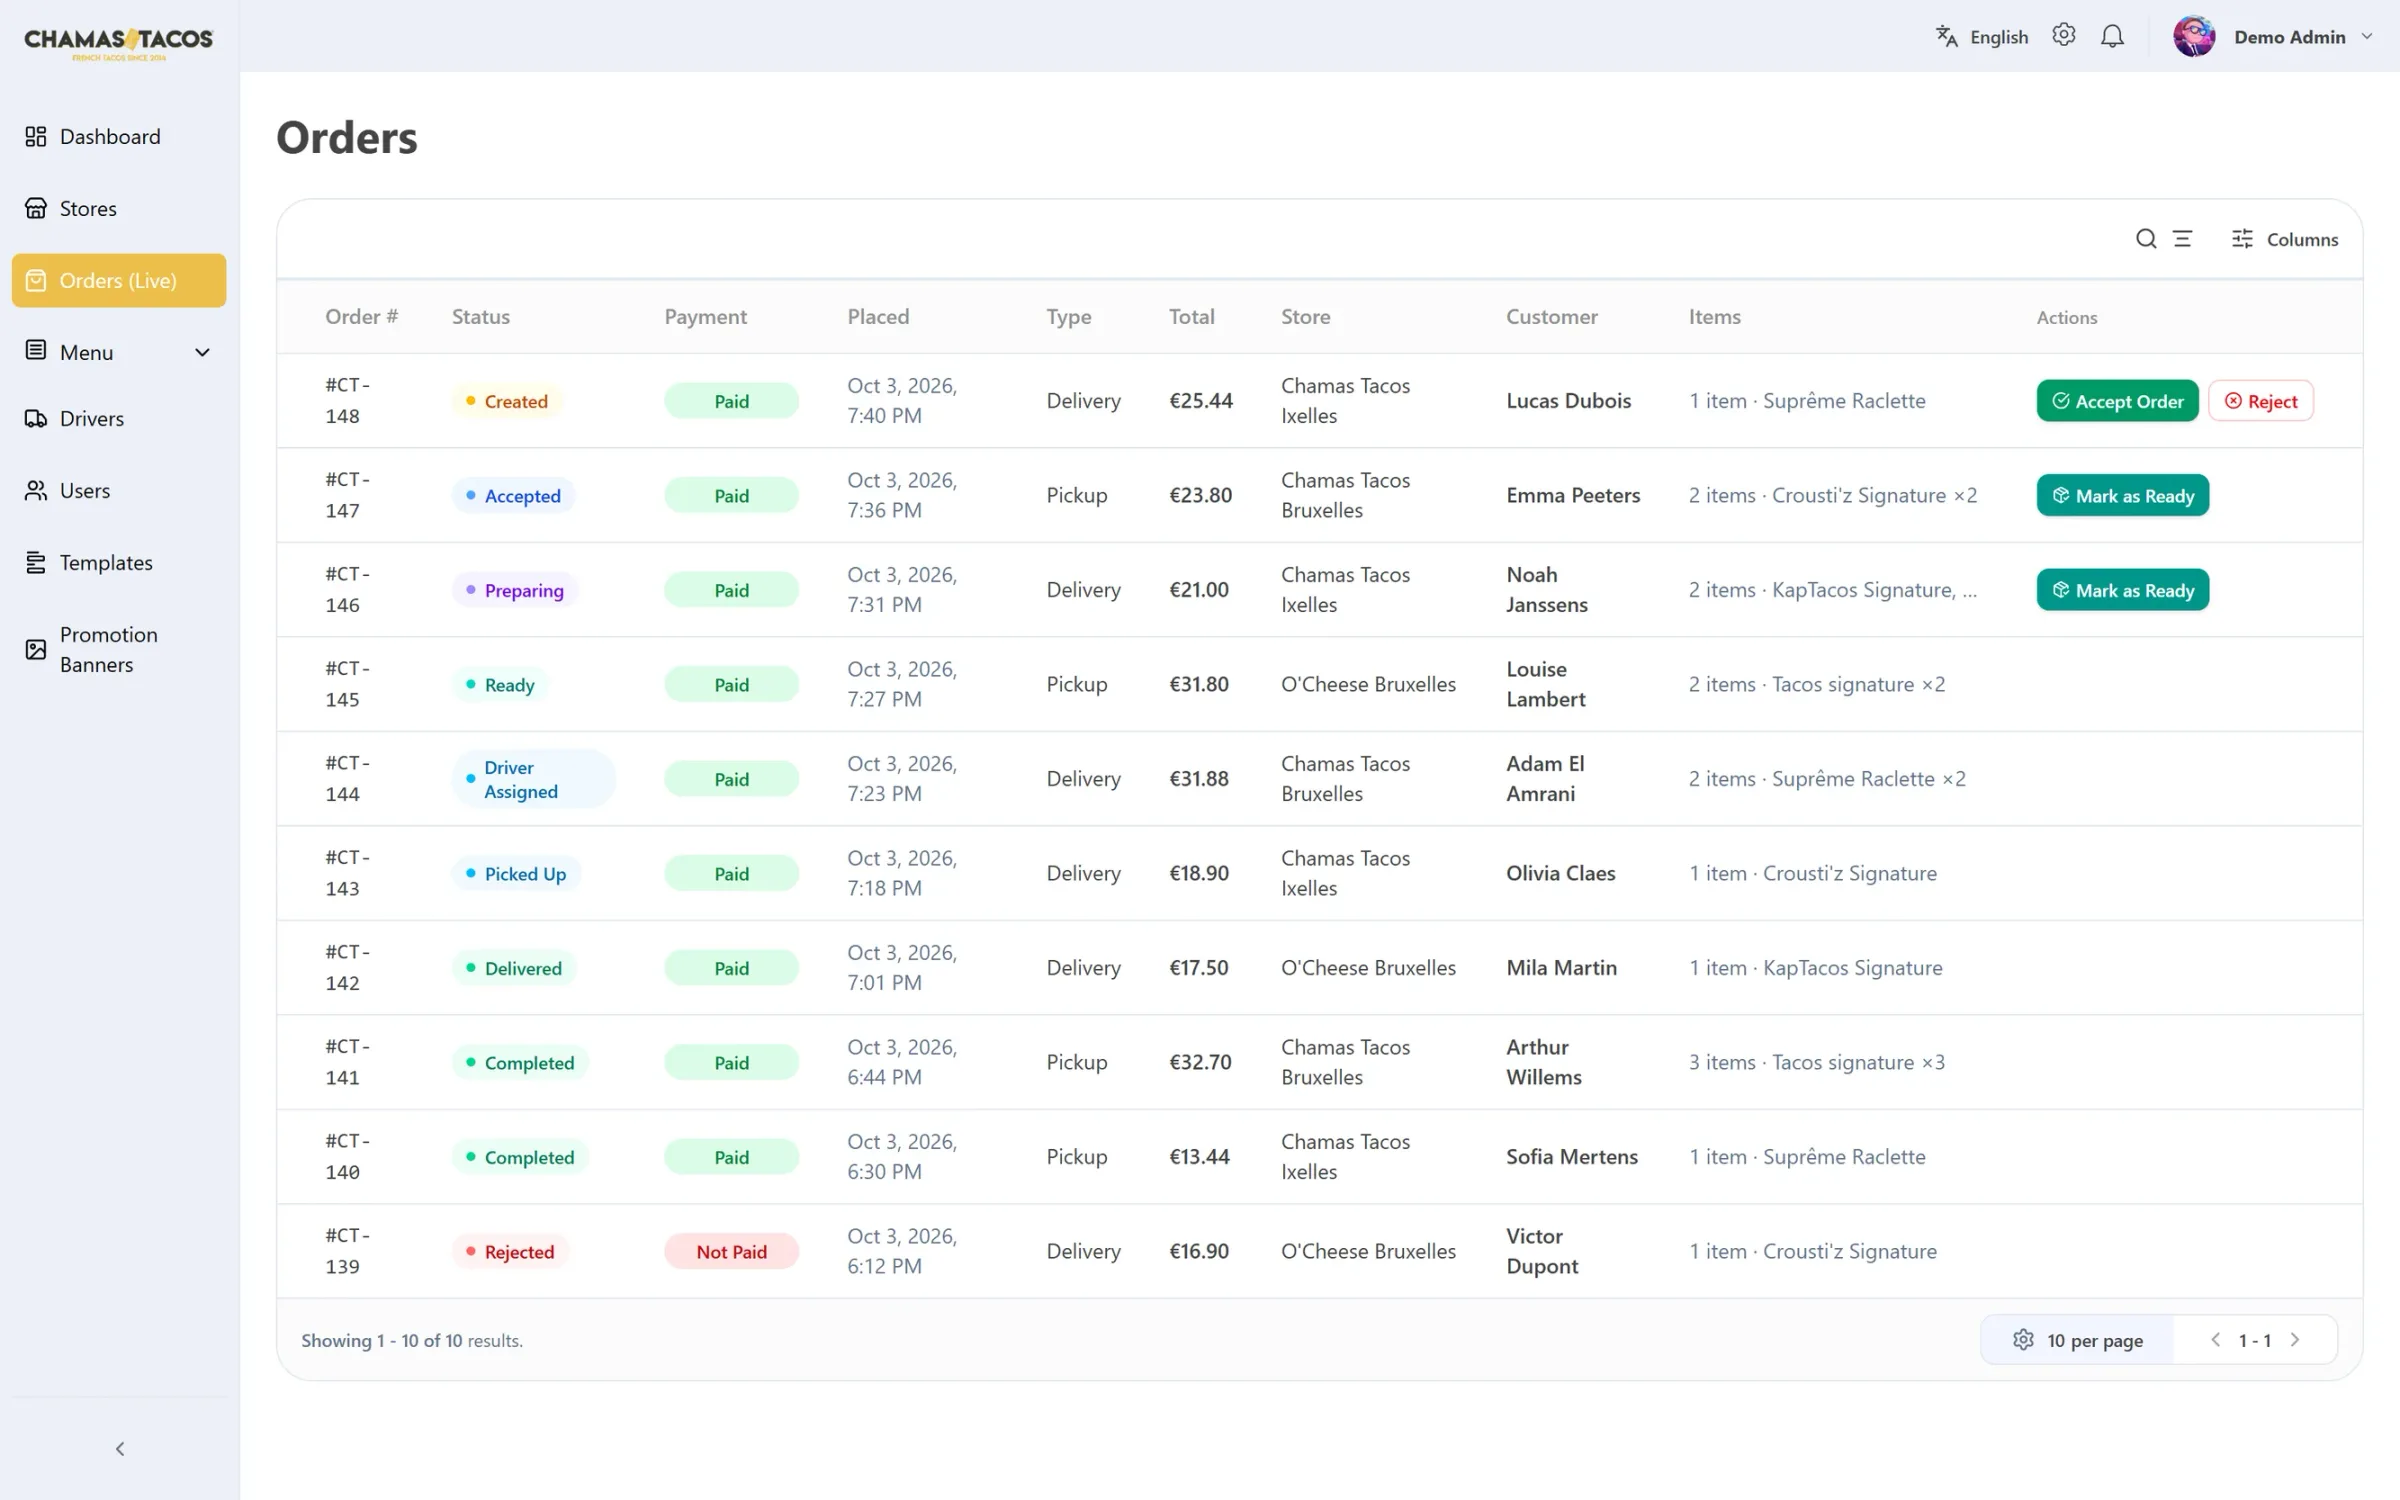Click the Placed column header
The image size is (2400, 1500).
point(878,317)
